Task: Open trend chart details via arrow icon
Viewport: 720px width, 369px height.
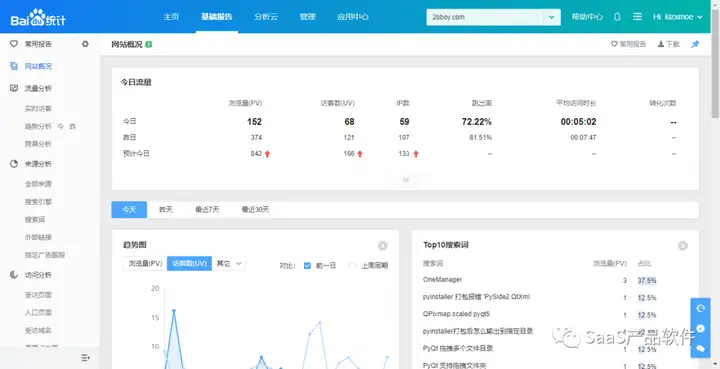Action: coord(382,246)
